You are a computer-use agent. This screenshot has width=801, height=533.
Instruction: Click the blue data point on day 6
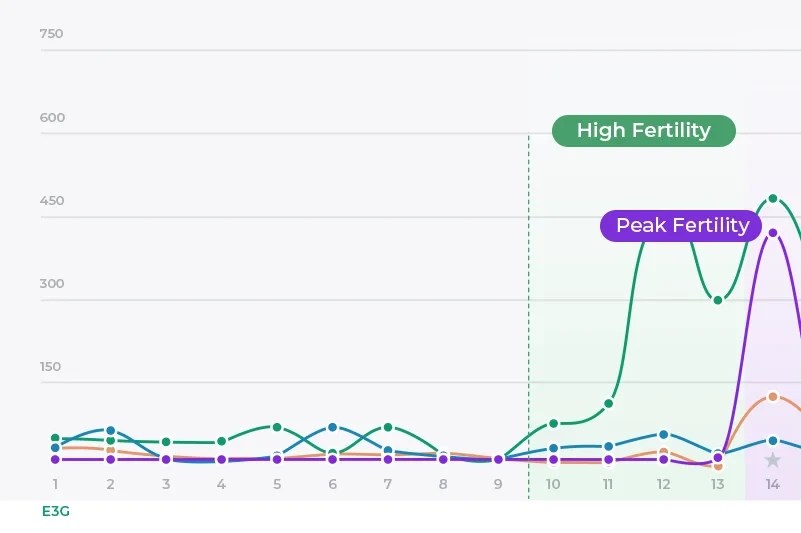point(333,427)
